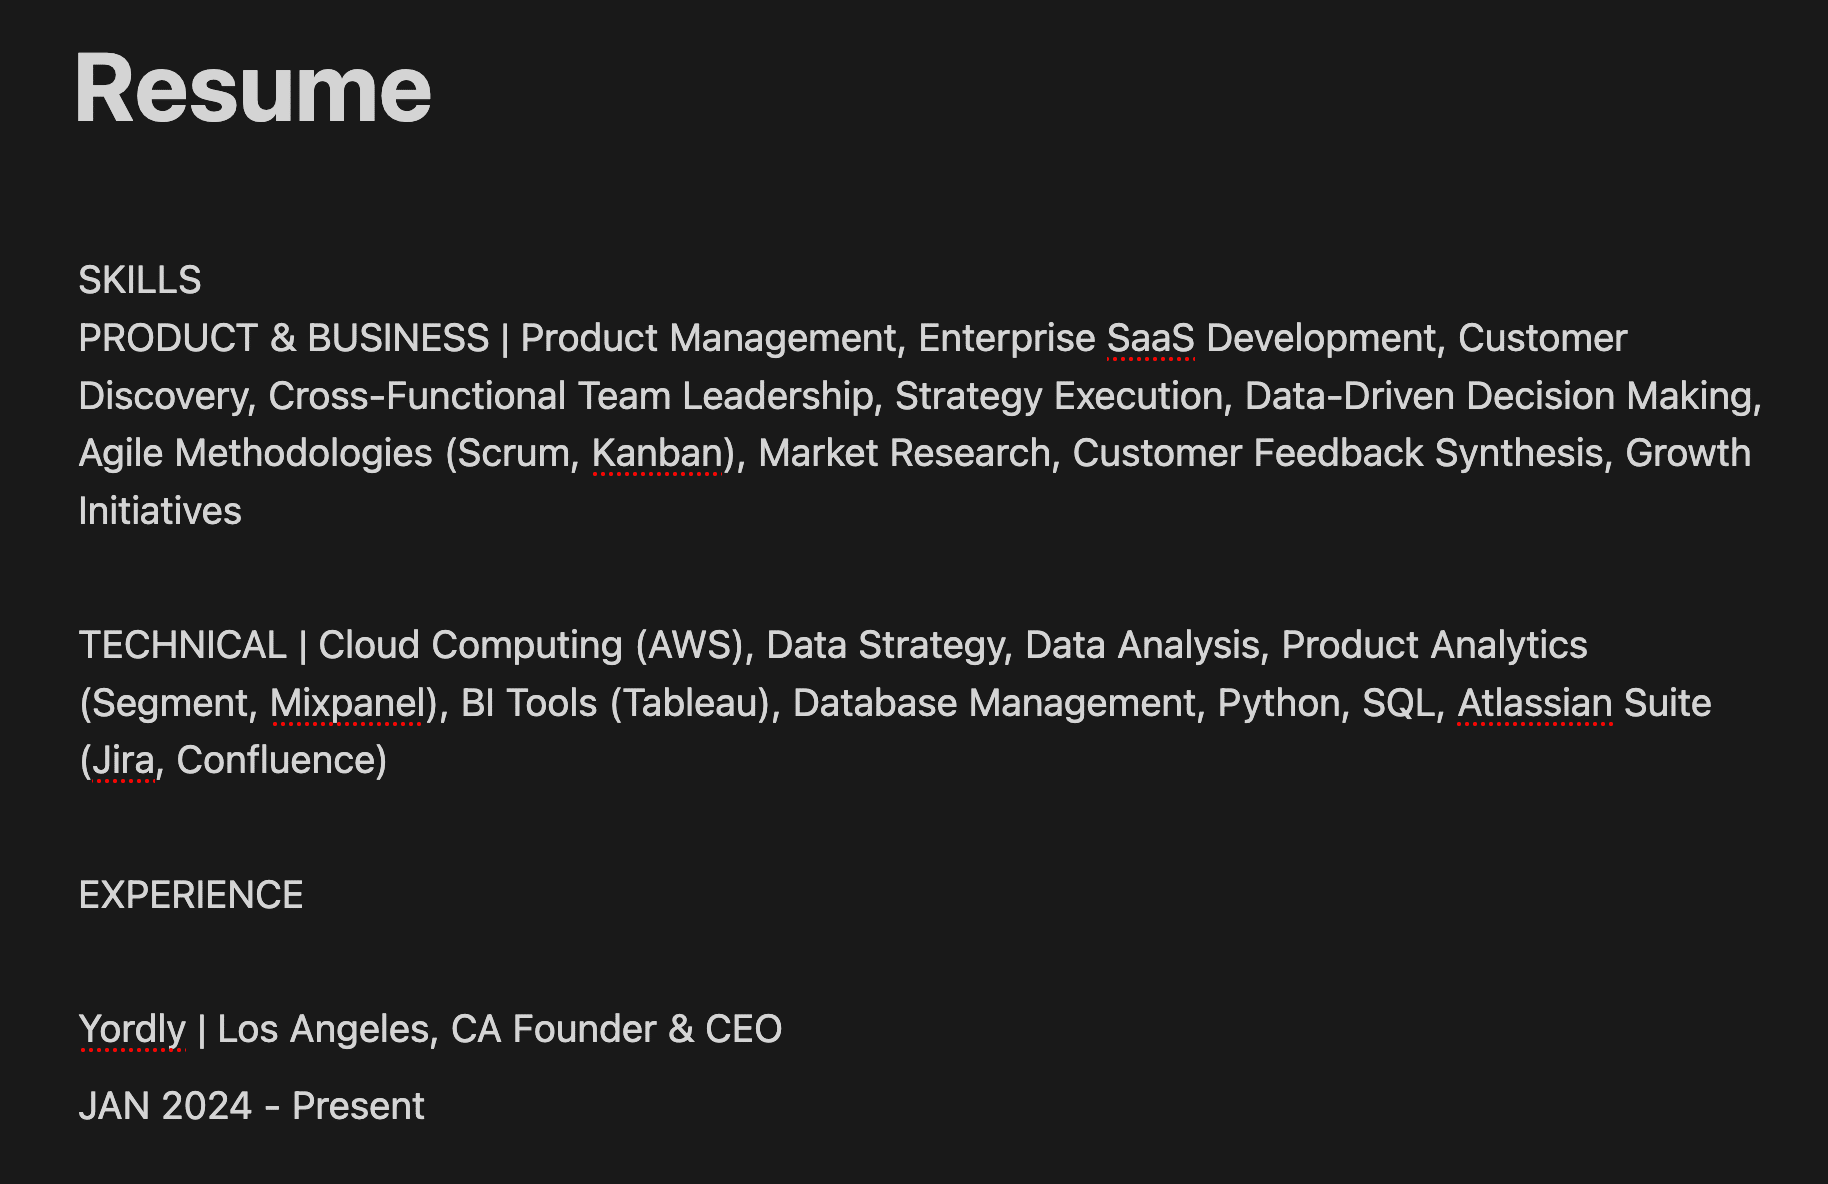This screenshot has width=1828, height=1184.
Task: Click the word Tableau
Action: 691,703
